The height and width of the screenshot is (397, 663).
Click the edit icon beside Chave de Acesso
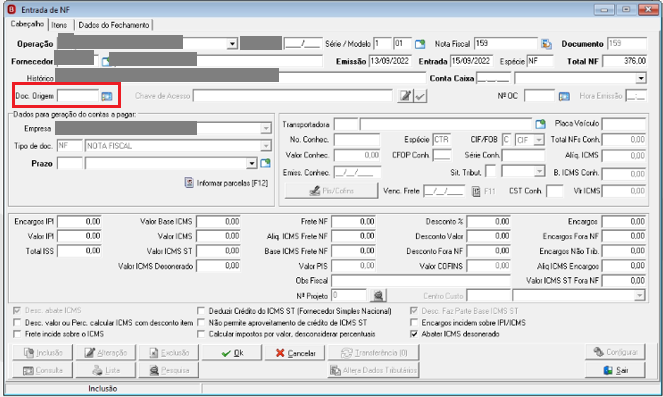405,96
